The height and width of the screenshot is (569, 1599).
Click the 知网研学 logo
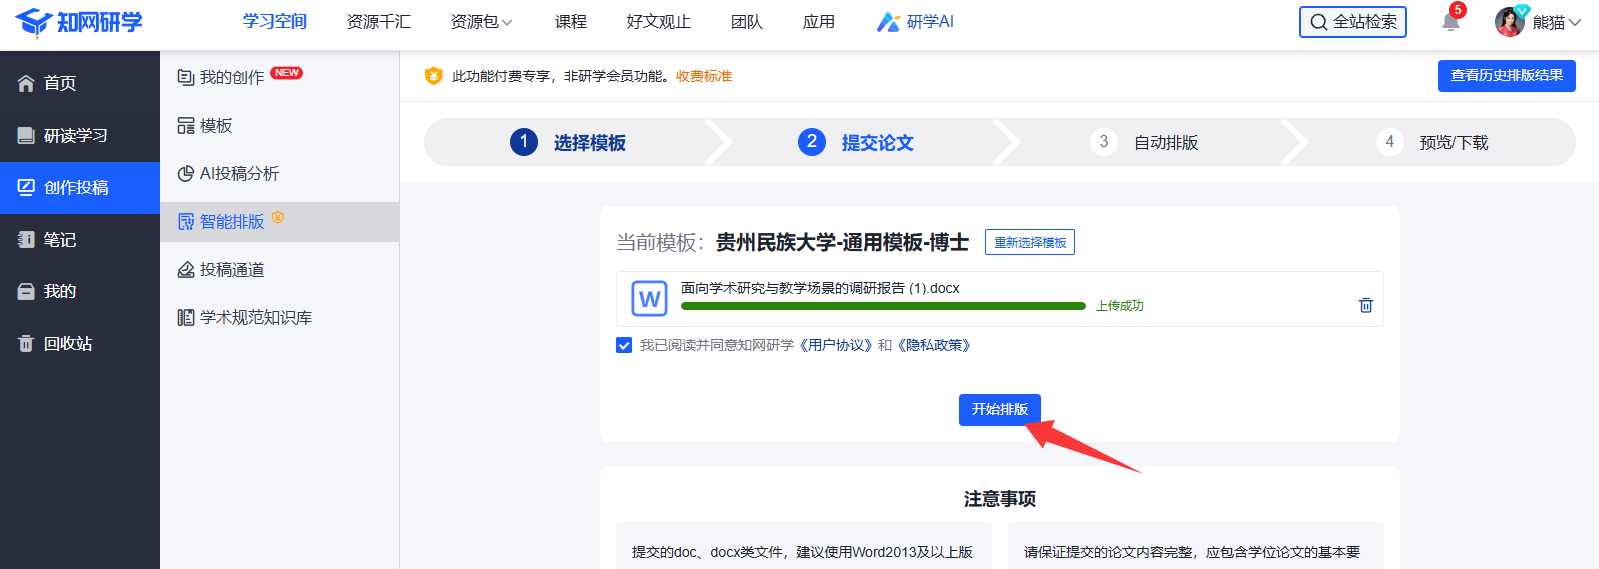80,22
